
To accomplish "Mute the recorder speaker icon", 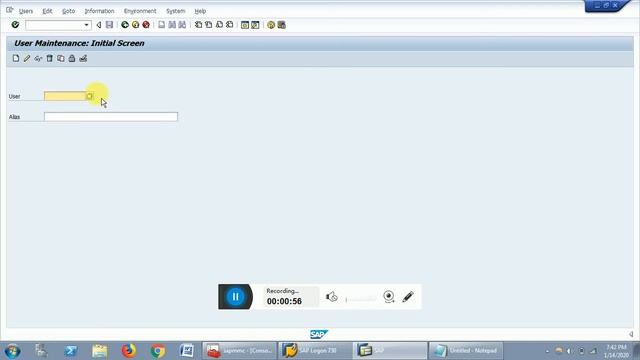I will pyautogui.click(x=331, y=297).
